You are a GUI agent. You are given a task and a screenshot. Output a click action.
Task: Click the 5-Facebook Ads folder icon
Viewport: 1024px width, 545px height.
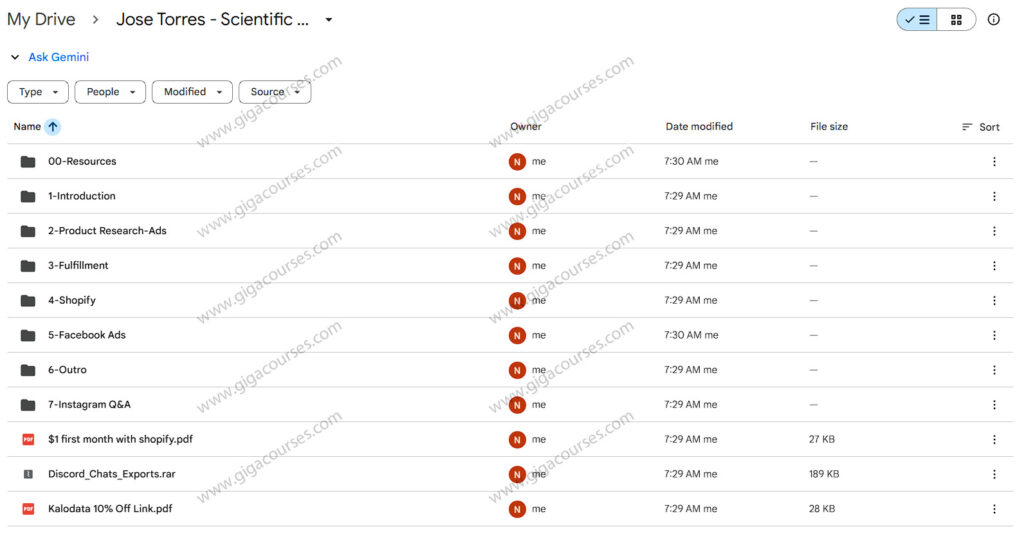coord(27,335)
